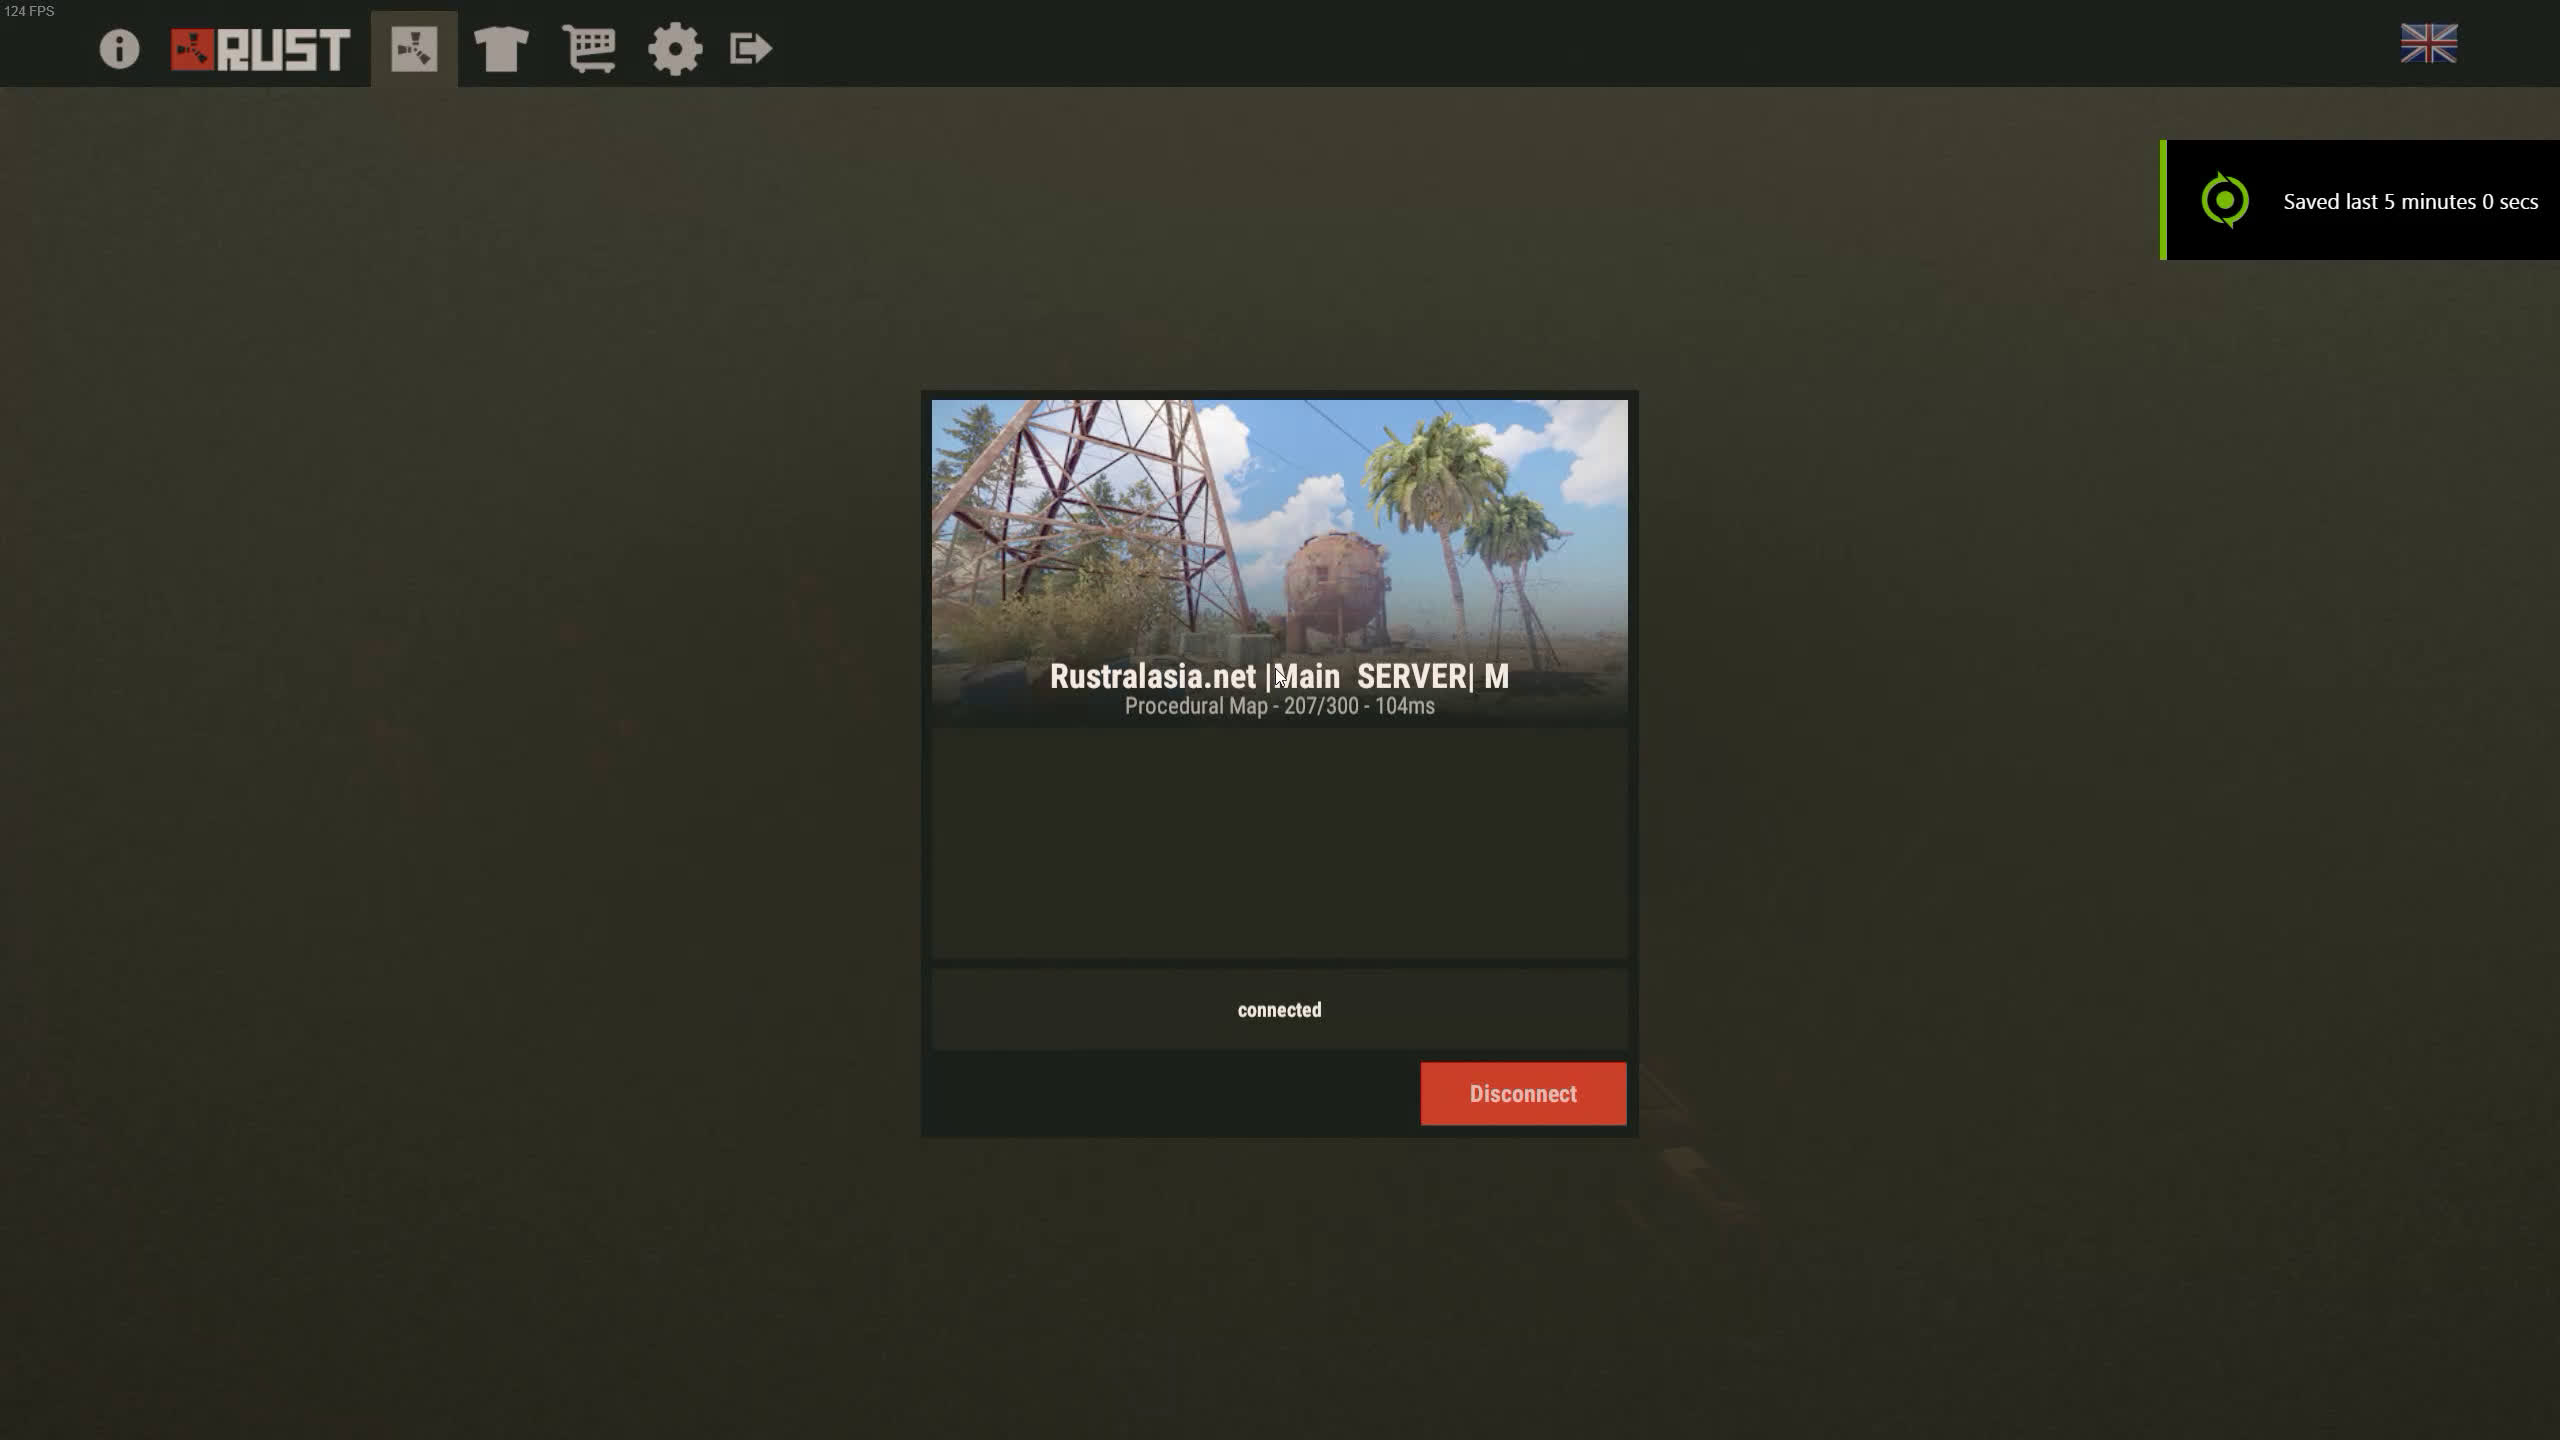The width and height of the screenshot is (2560, 1440).
Task: Click the player count 207/300 display
Action: 1320,707
